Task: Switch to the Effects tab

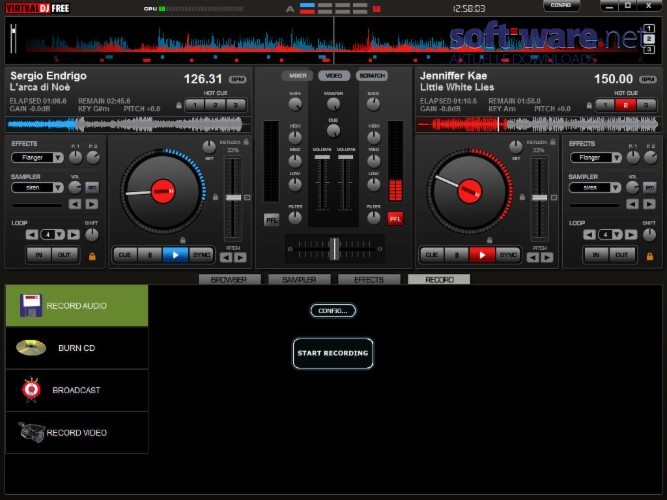Action: coord(369,280)
